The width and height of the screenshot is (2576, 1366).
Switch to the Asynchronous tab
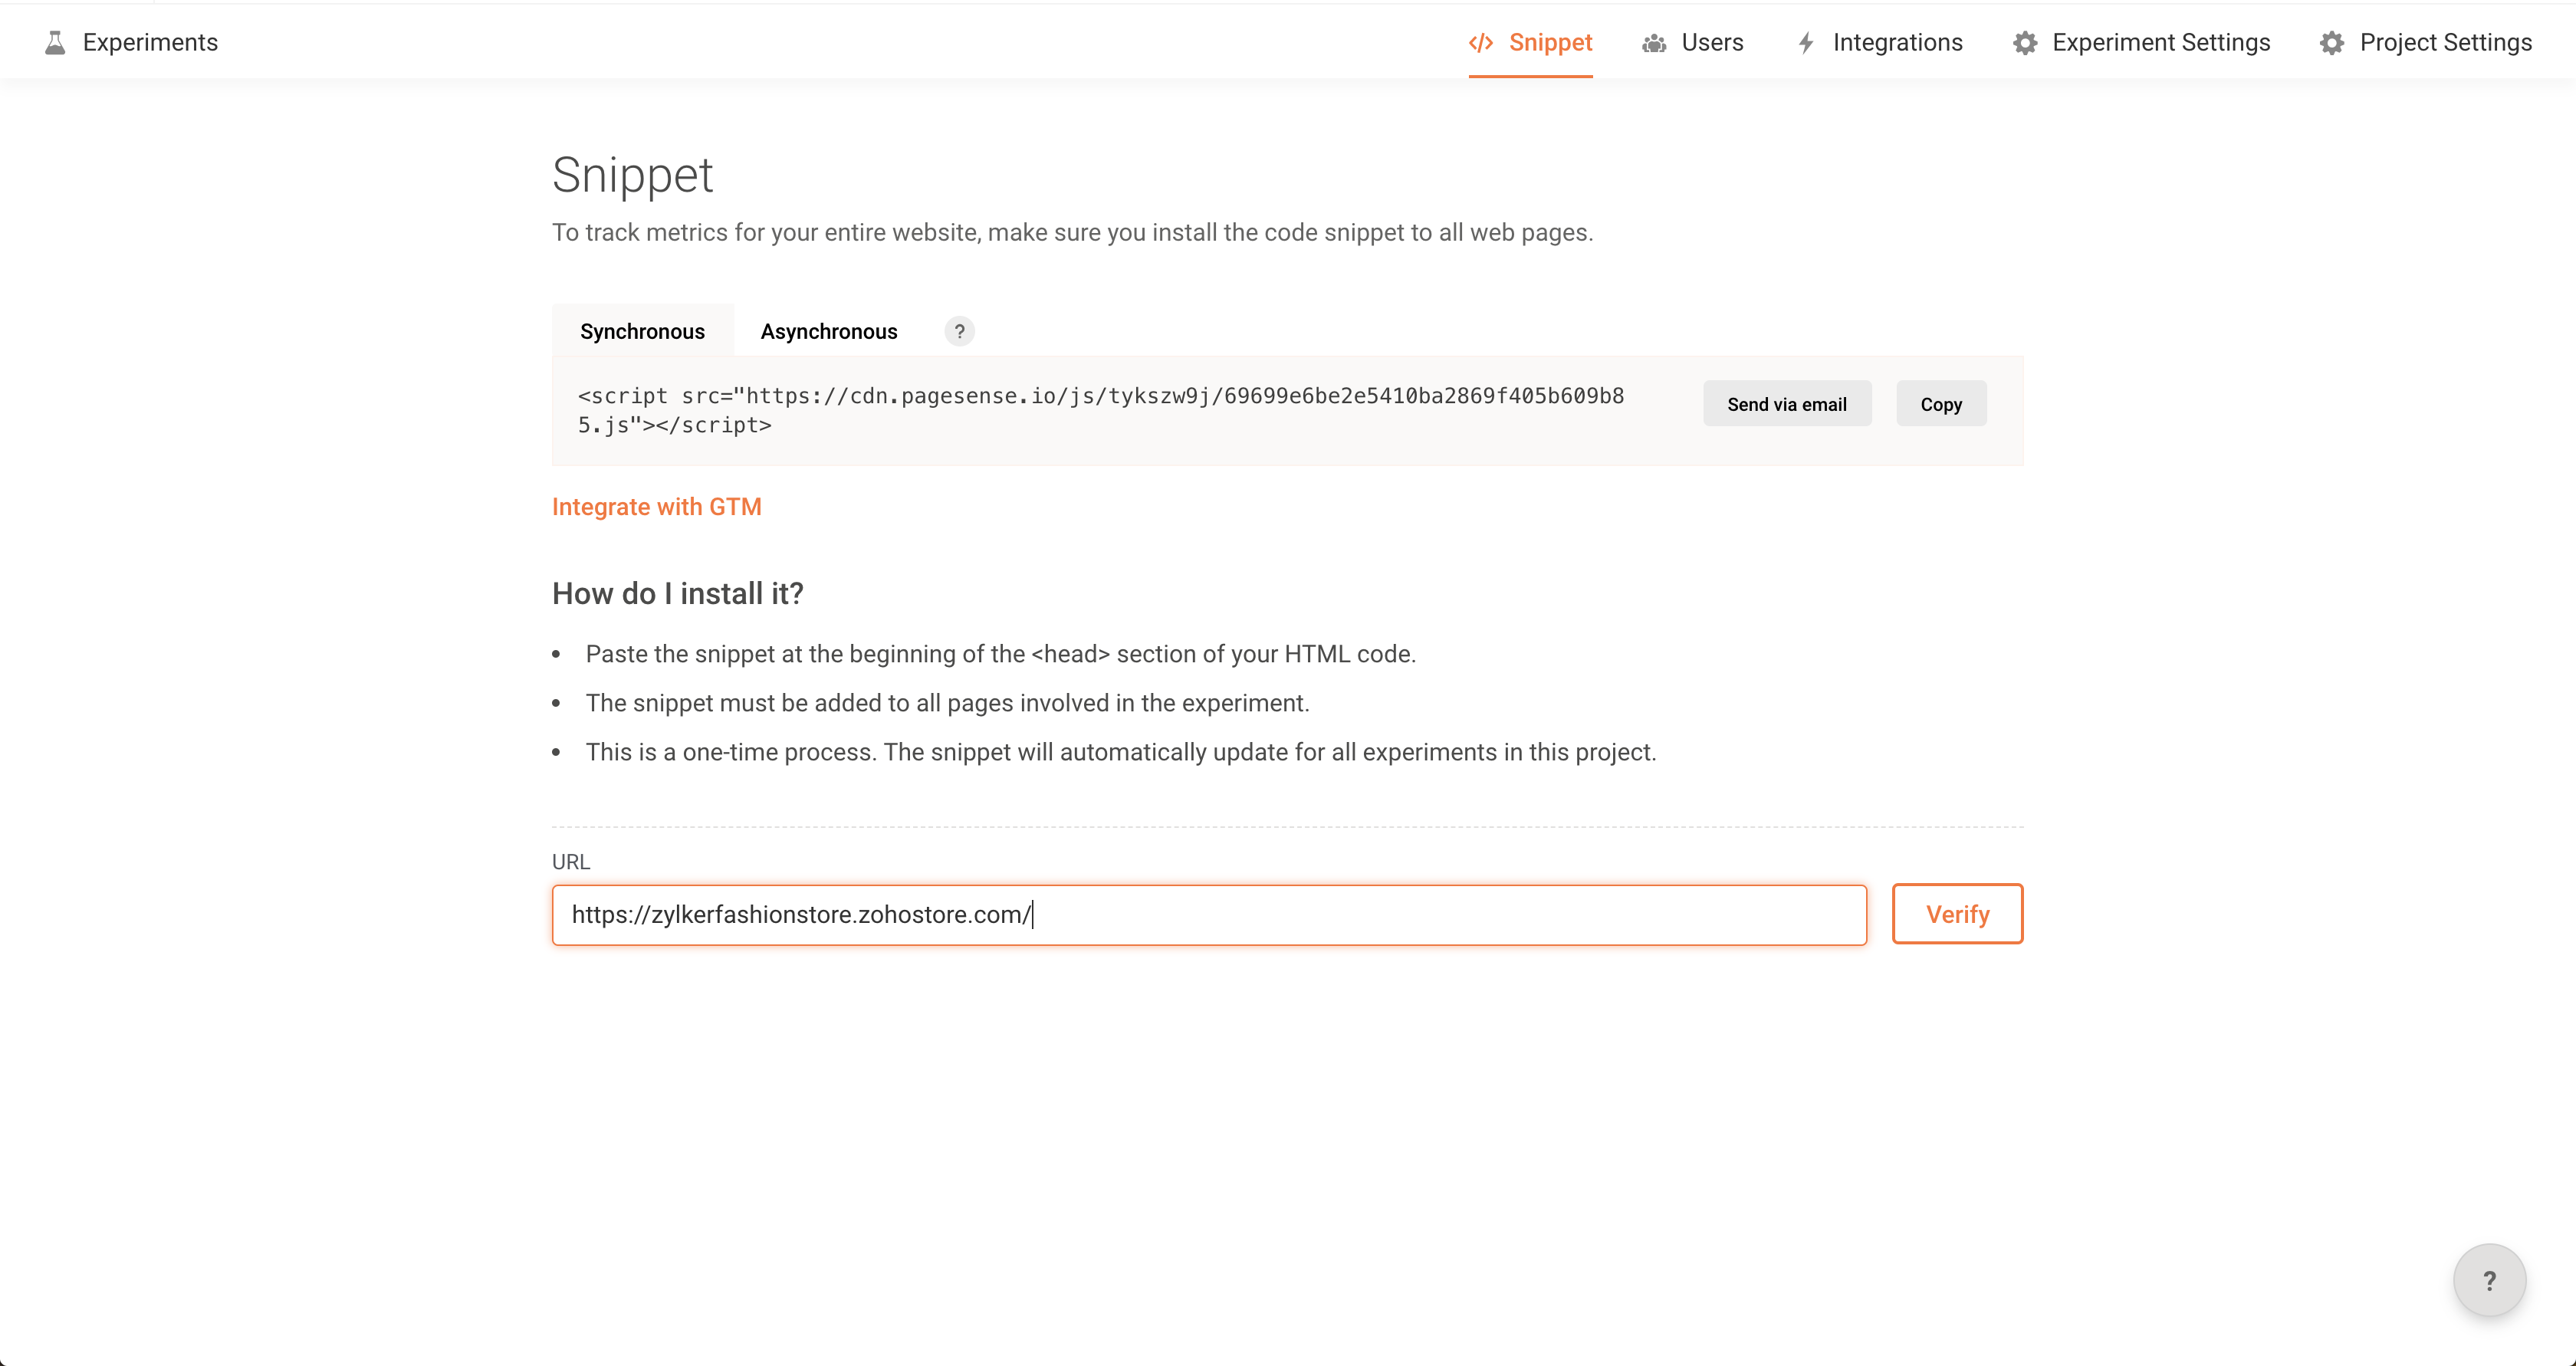pos(829,331)
